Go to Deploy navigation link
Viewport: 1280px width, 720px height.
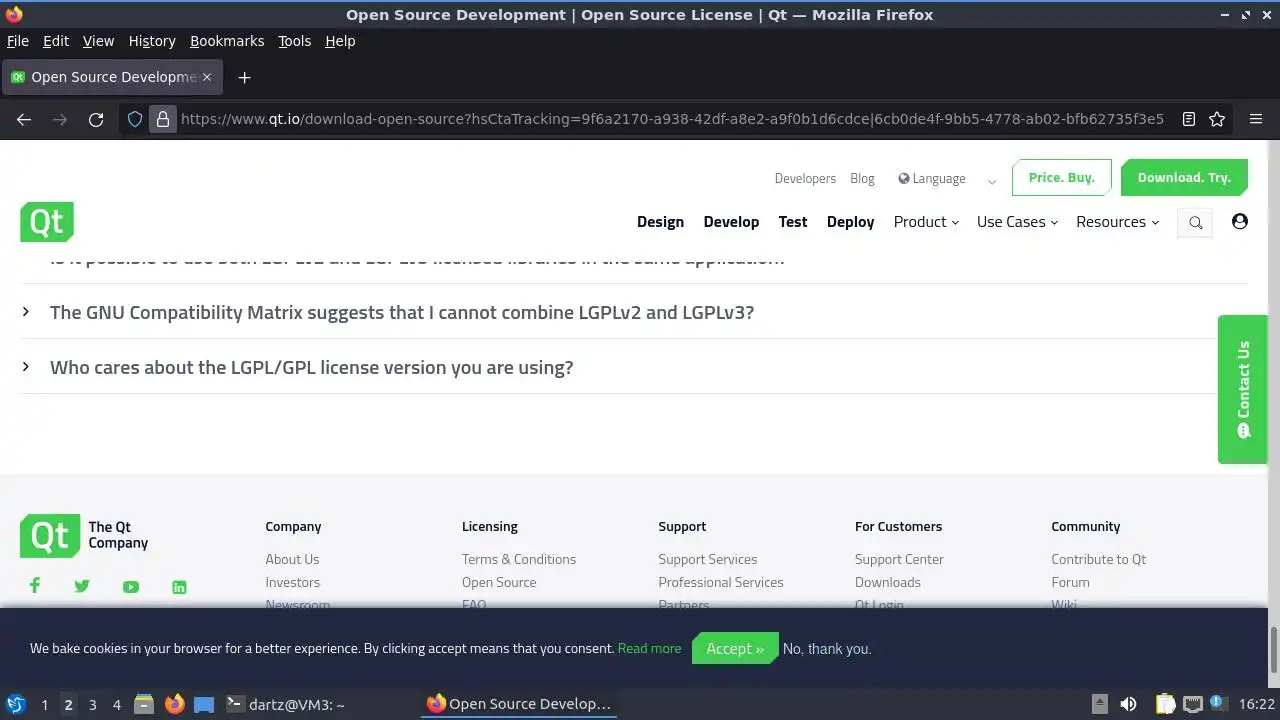[x=850, y=222]
